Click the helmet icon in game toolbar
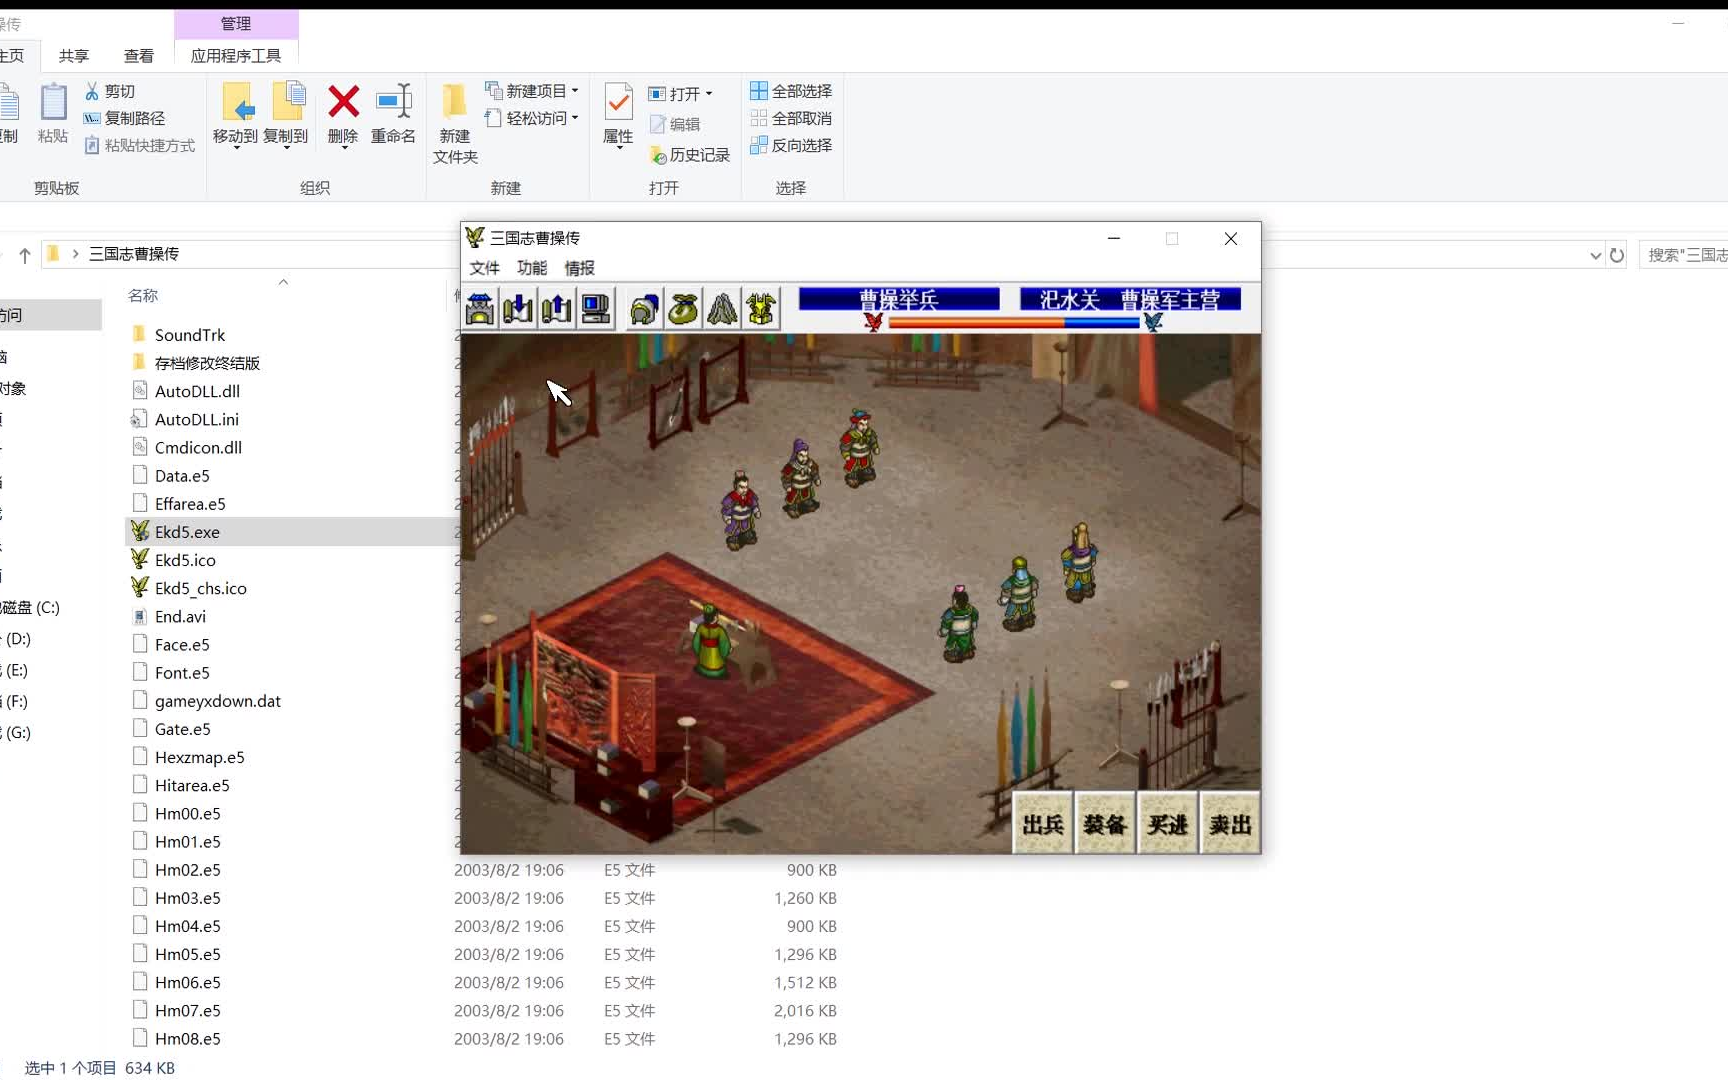The width and height of the screenshot is (1728, 1080). point(645,309)
